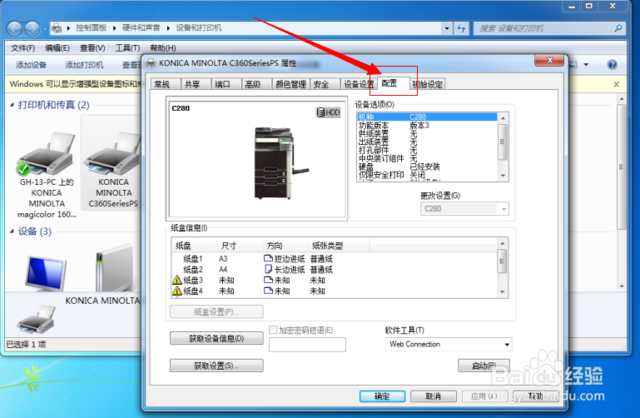Switch to the 设备设置 tab
Viewport: 640px width, 418px height.
[358, 84]
